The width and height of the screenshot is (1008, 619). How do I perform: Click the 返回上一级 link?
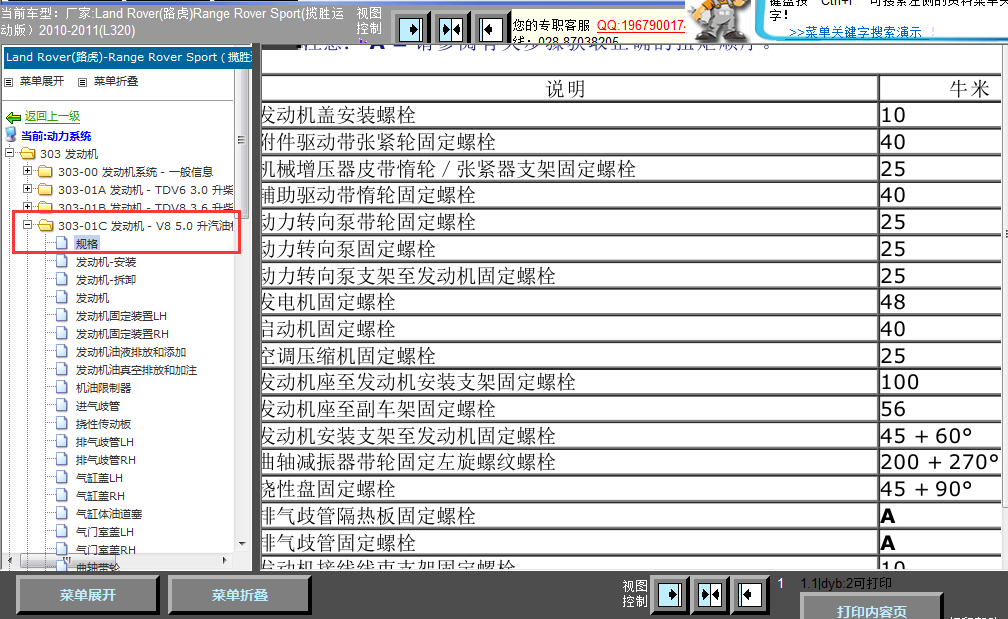tap(52, 116)
